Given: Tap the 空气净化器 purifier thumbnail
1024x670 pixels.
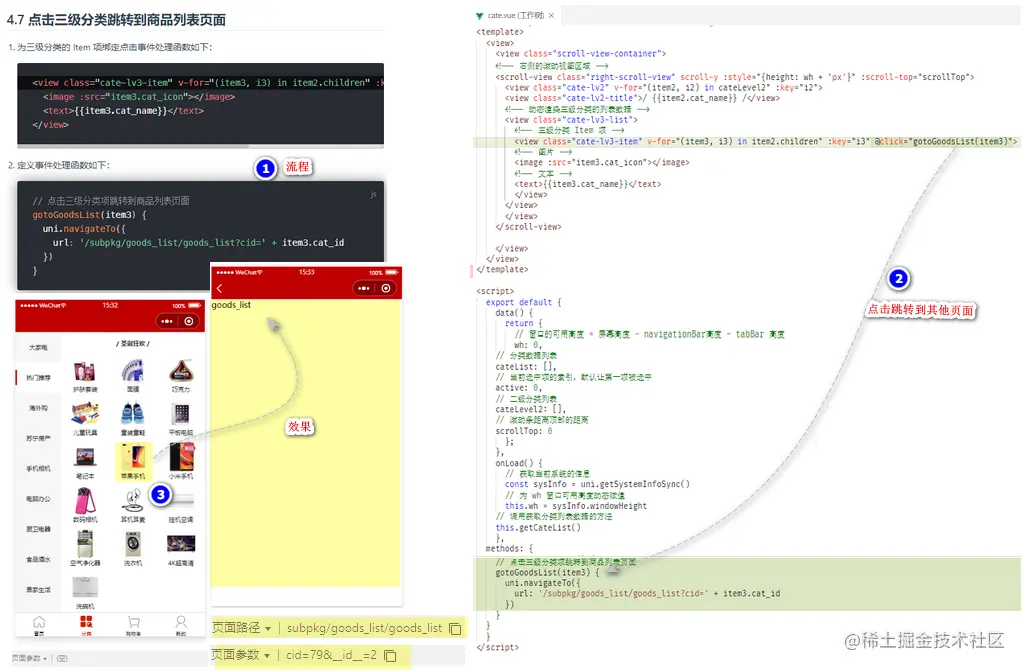Looking at the screenshot, I should 85,544.
